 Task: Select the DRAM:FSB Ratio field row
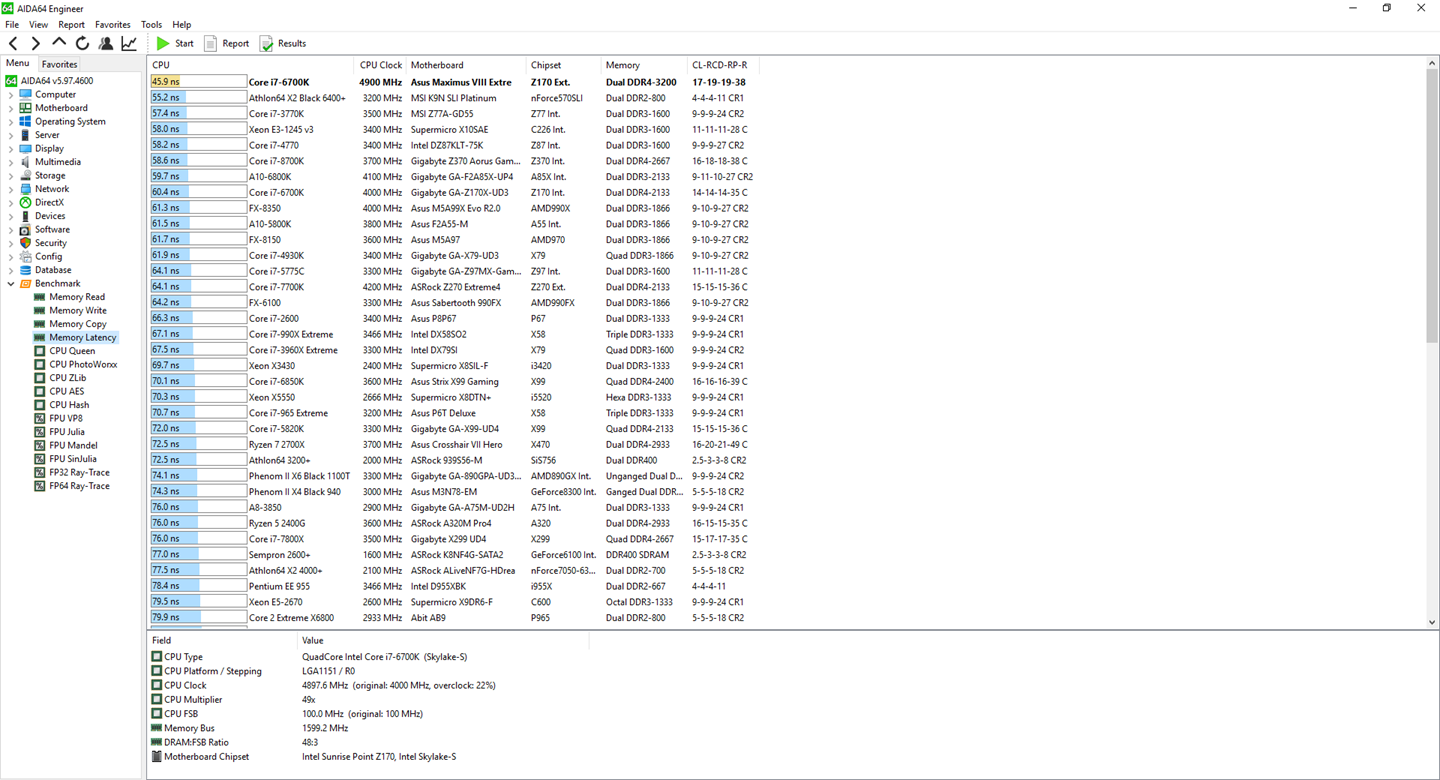368,743
